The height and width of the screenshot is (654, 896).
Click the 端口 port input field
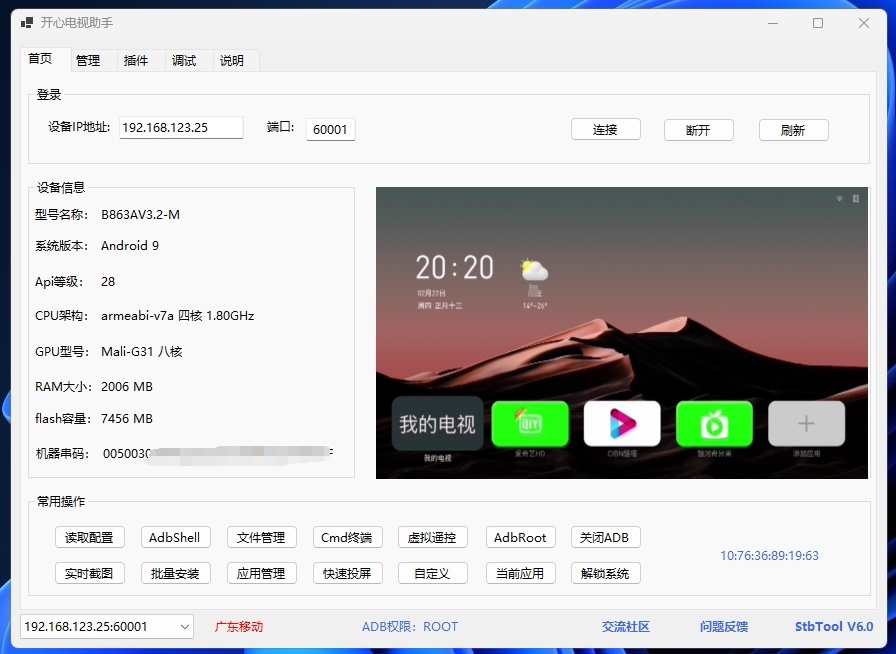(x=330, y=129)
